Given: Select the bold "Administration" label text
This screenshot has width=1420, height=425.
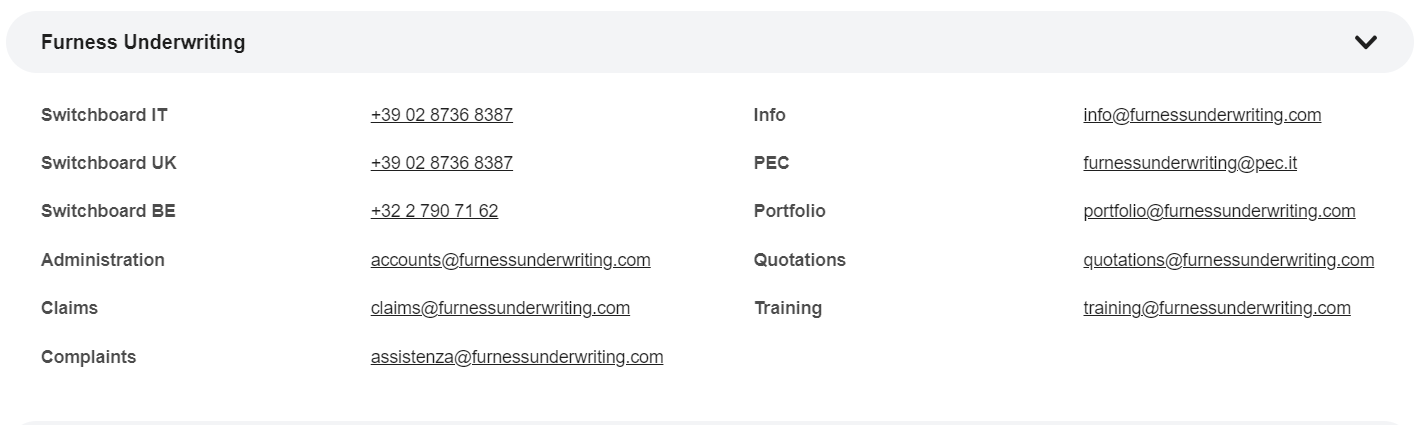Looking at the screenshot, I should click(103, 260).
